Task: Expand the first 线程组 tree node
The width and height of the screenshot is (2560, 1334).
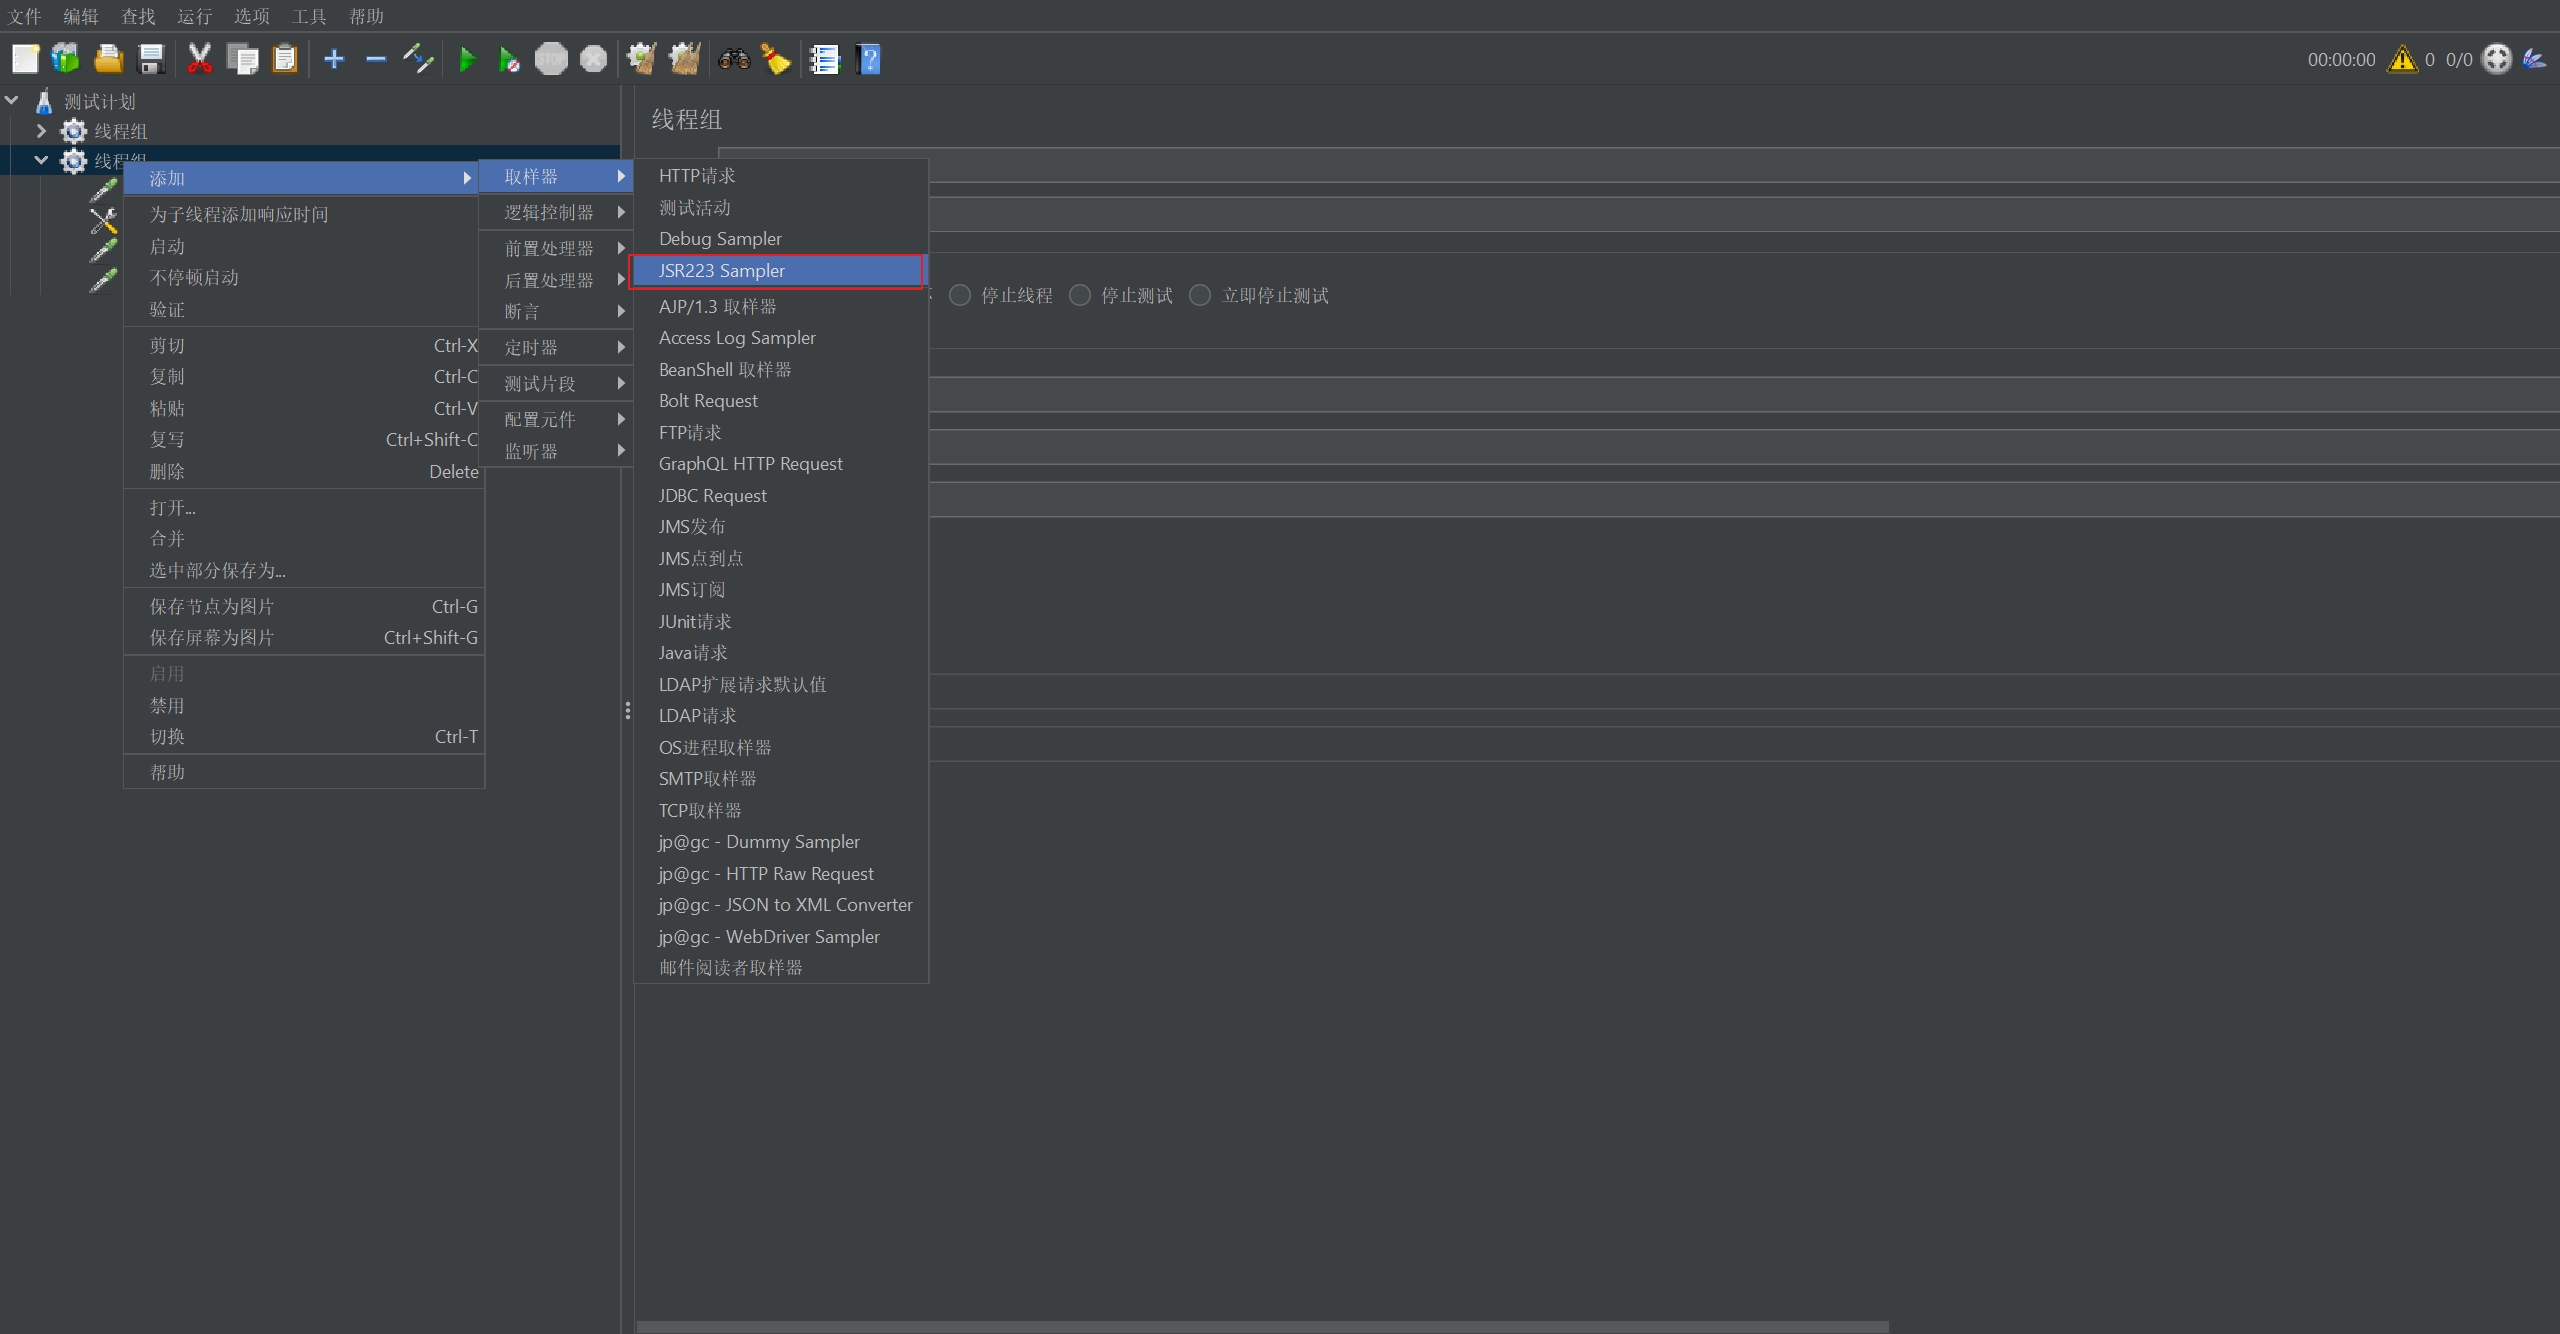Action: tap(41, 131)
